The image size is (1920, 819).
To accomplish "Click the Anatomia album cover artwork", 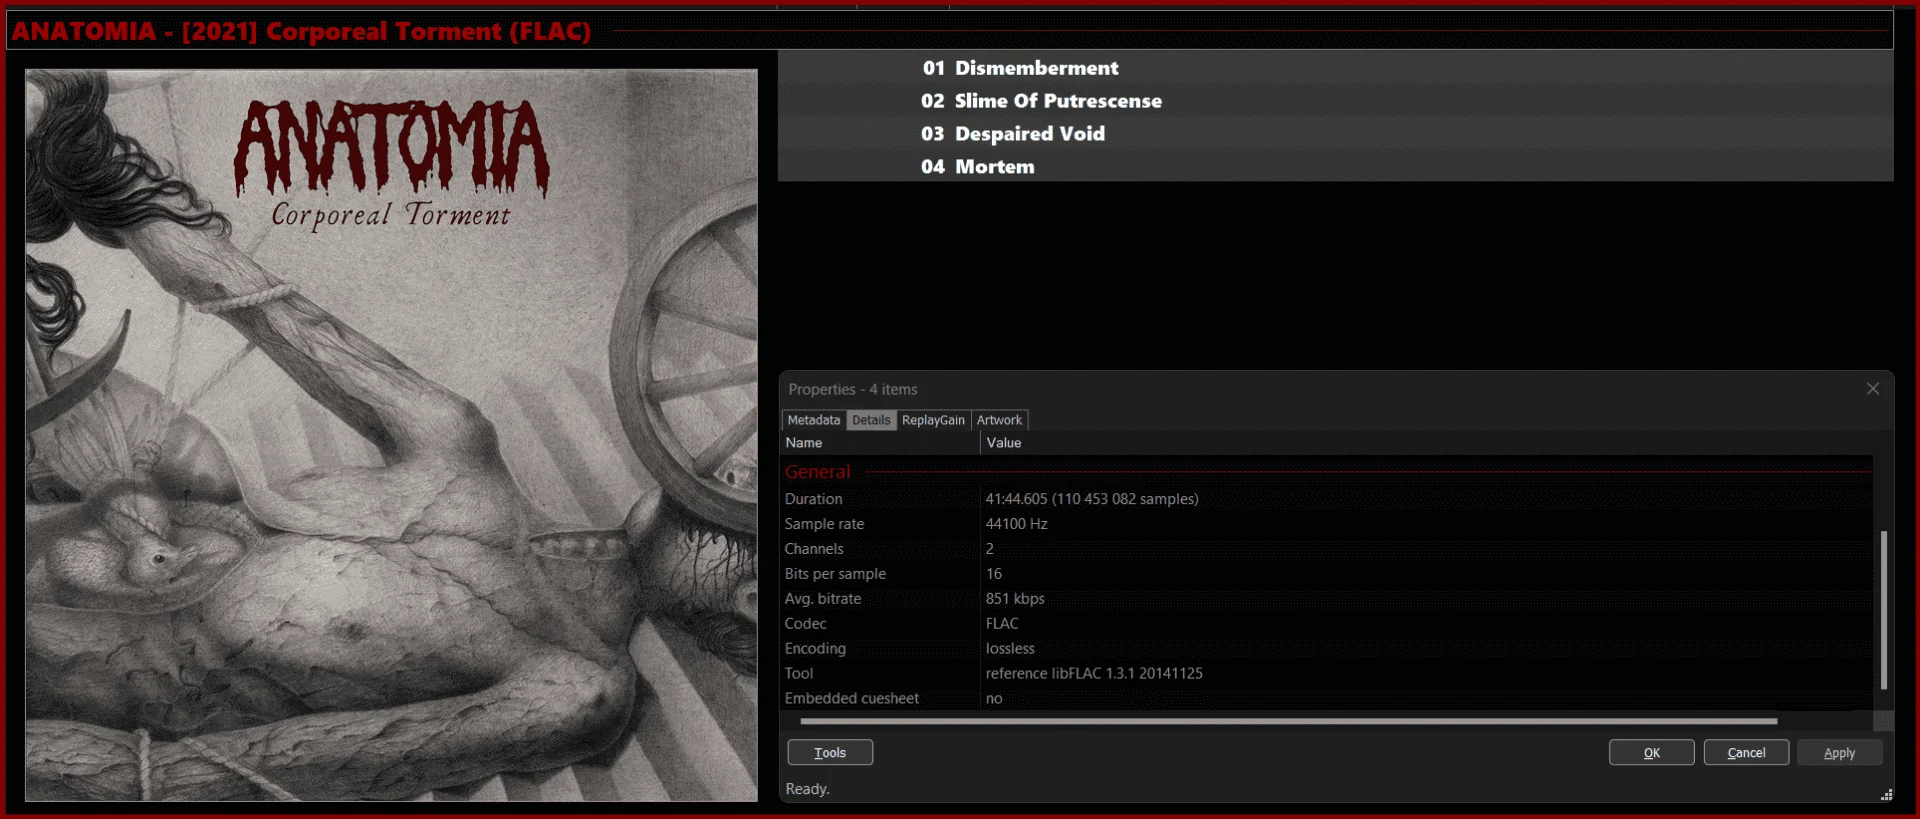I will 391,435.
